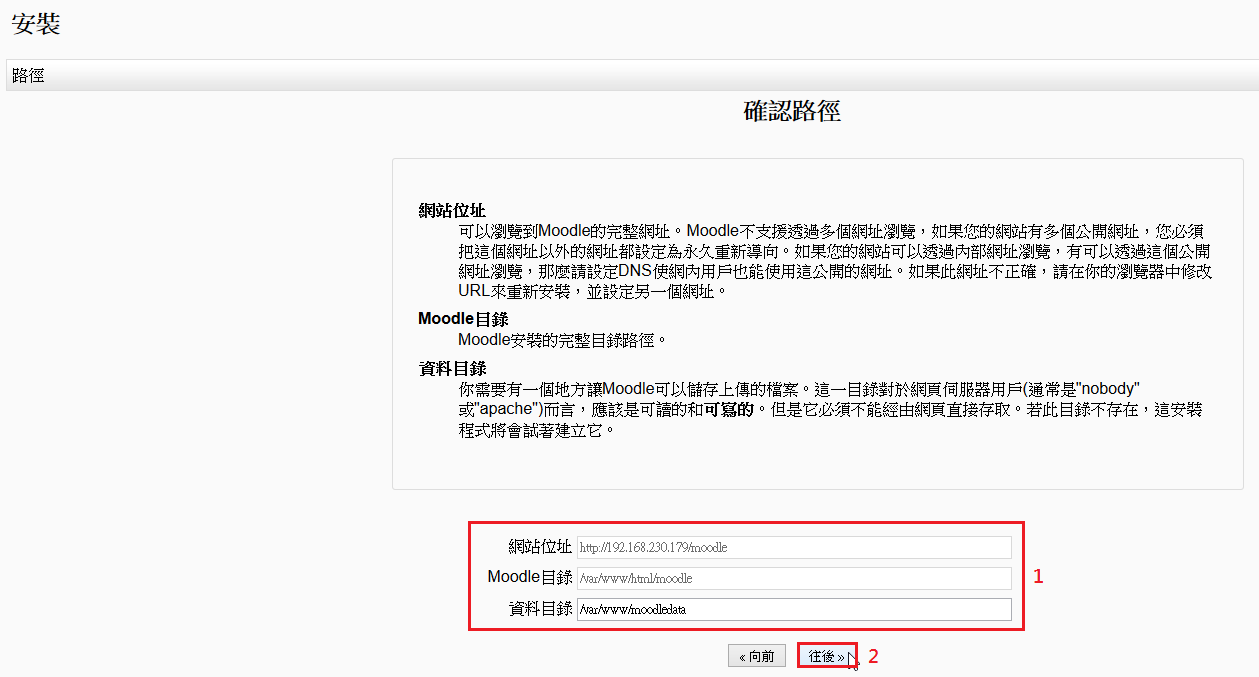Click the 確認路徑 heading

tap(792, 111)
